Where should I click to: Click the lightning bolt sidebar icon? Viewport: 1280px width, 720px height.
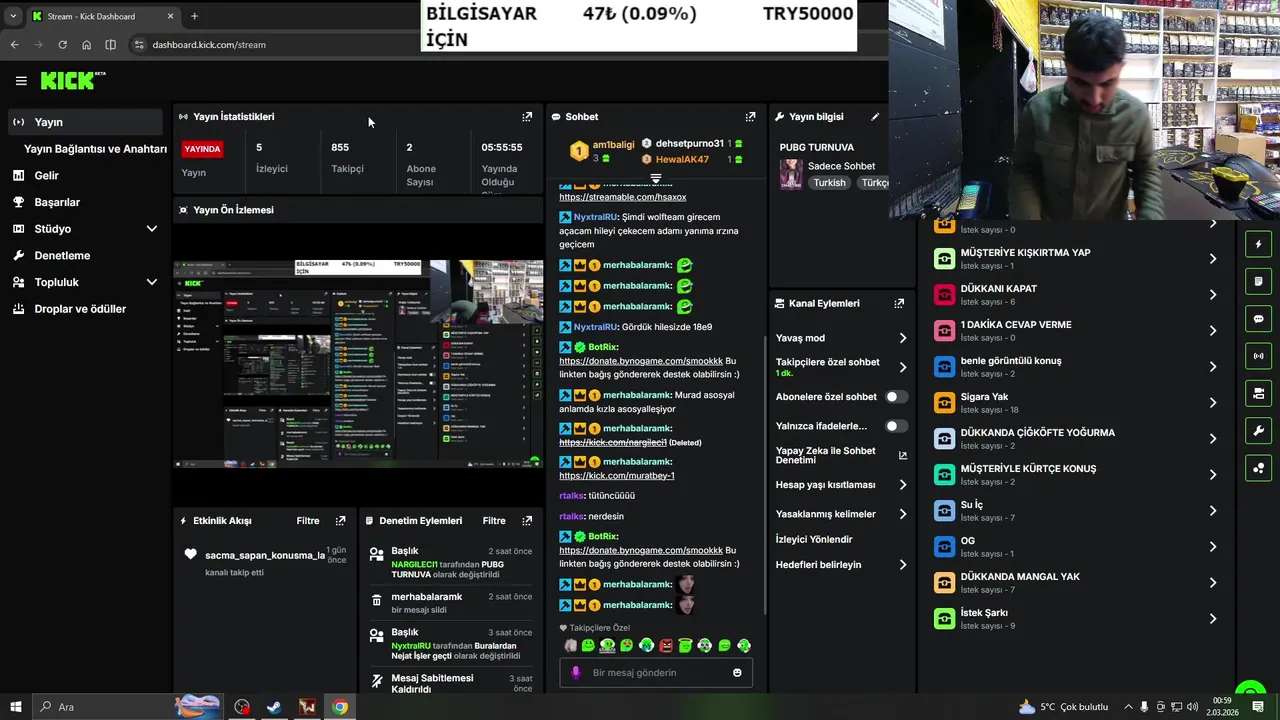[x=1259, y=244]
